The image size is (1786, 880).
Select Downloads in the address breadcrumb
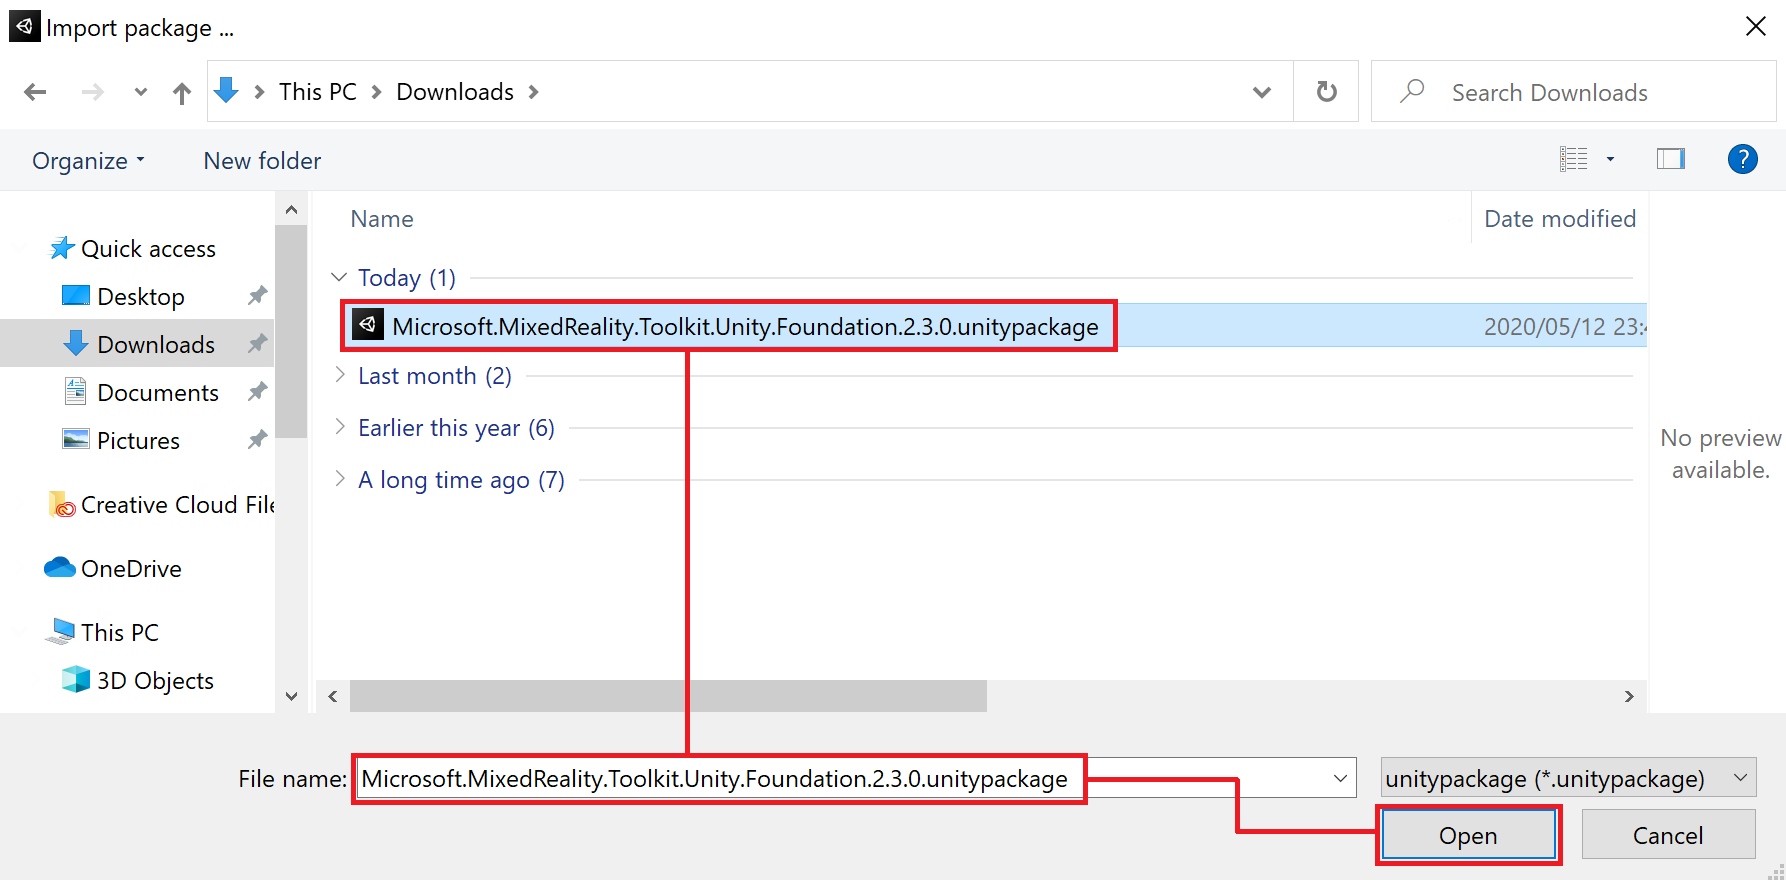pos(455,92)
